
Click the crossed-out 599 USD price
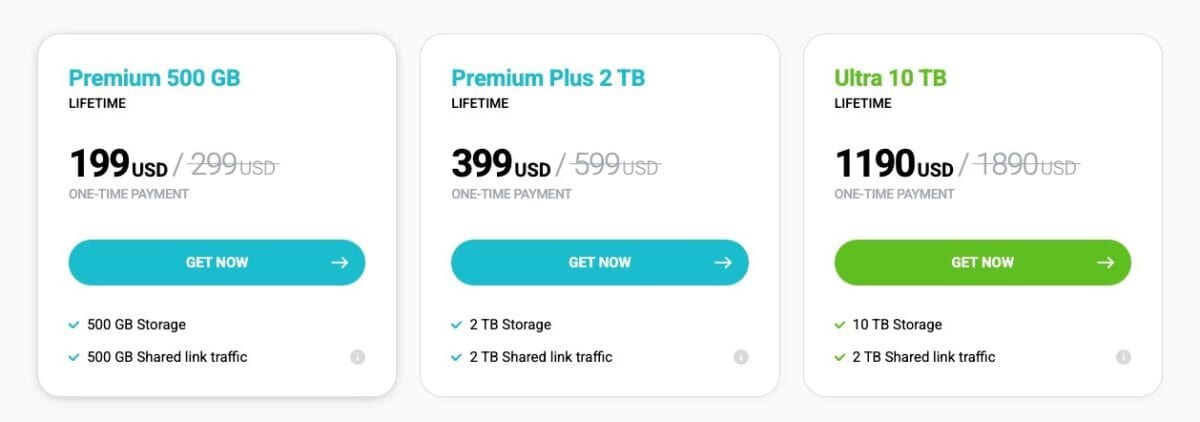(615, 164)
